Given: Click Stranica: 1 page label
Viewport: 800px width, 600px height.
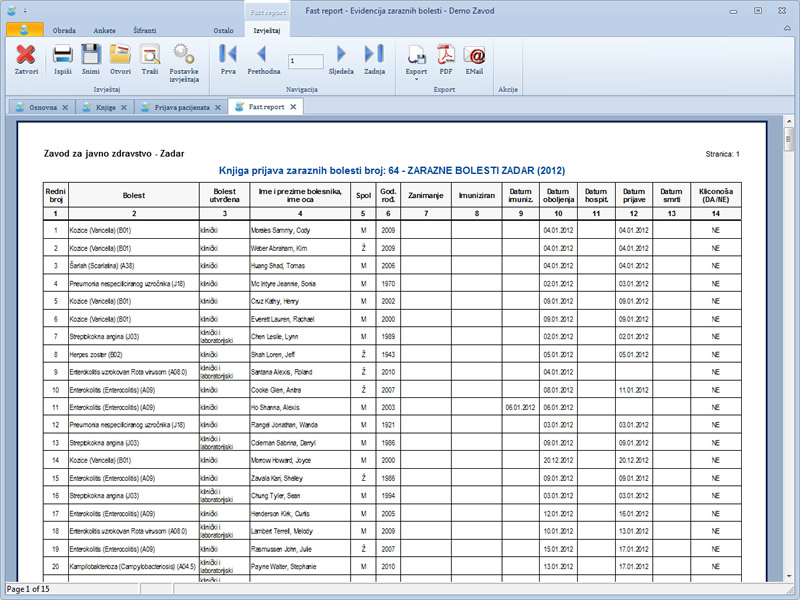Looking at the screenshot, I should (722, 154).
